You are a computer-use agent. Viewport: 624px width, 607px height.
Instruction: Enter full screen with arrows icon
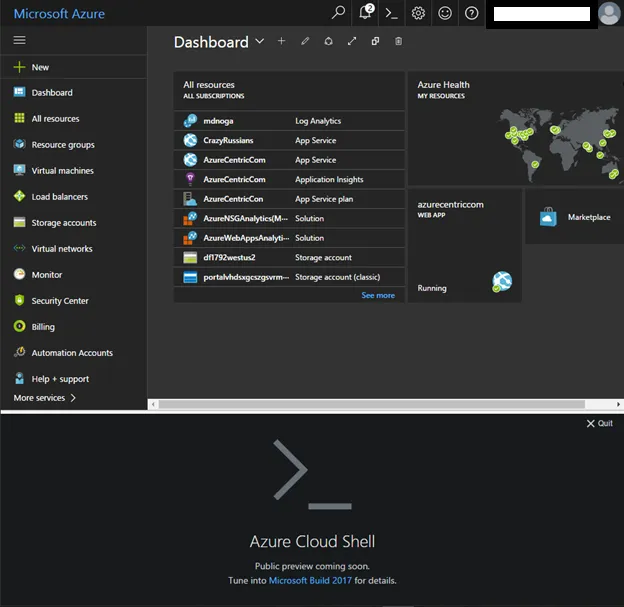tap(352, 41)
